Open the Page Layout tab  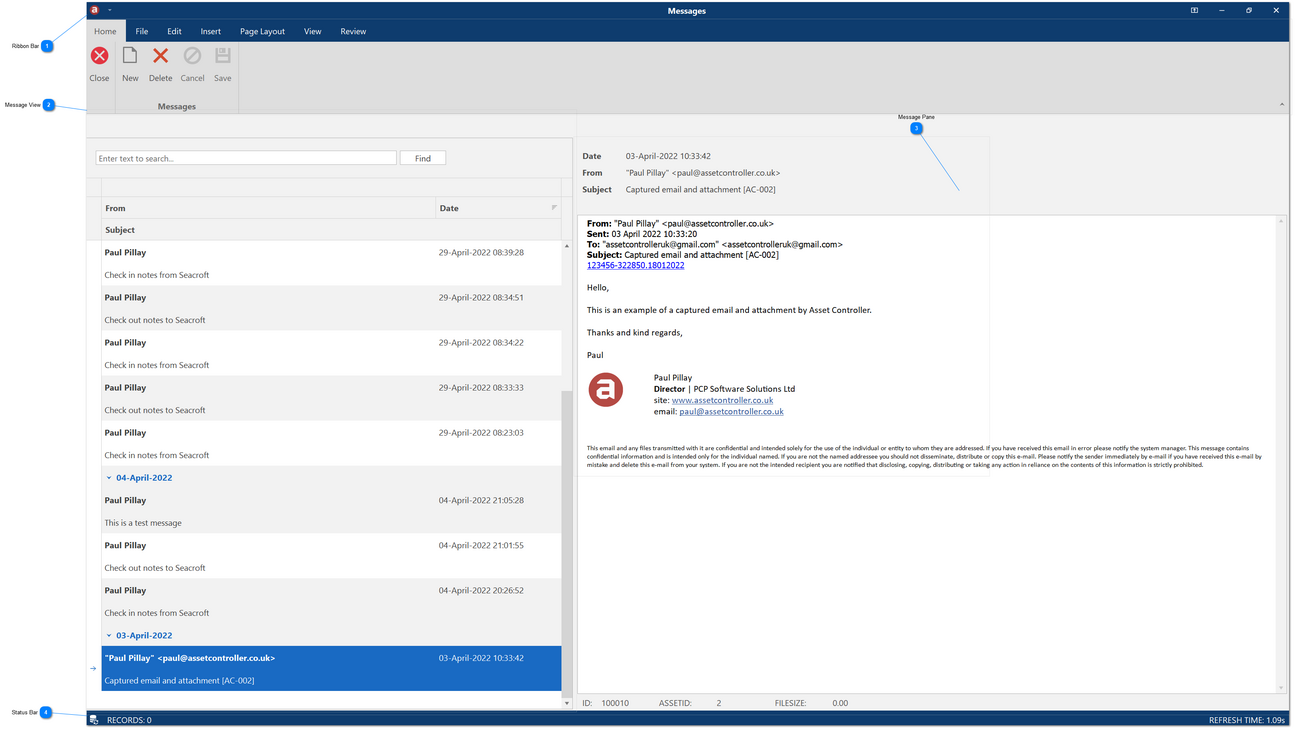pyautogui.click(x=262, y=31)
